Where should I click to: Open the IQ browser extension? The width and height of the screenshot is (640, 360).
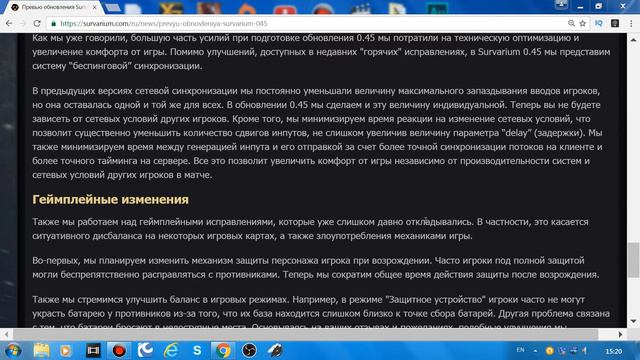point(599,24)
